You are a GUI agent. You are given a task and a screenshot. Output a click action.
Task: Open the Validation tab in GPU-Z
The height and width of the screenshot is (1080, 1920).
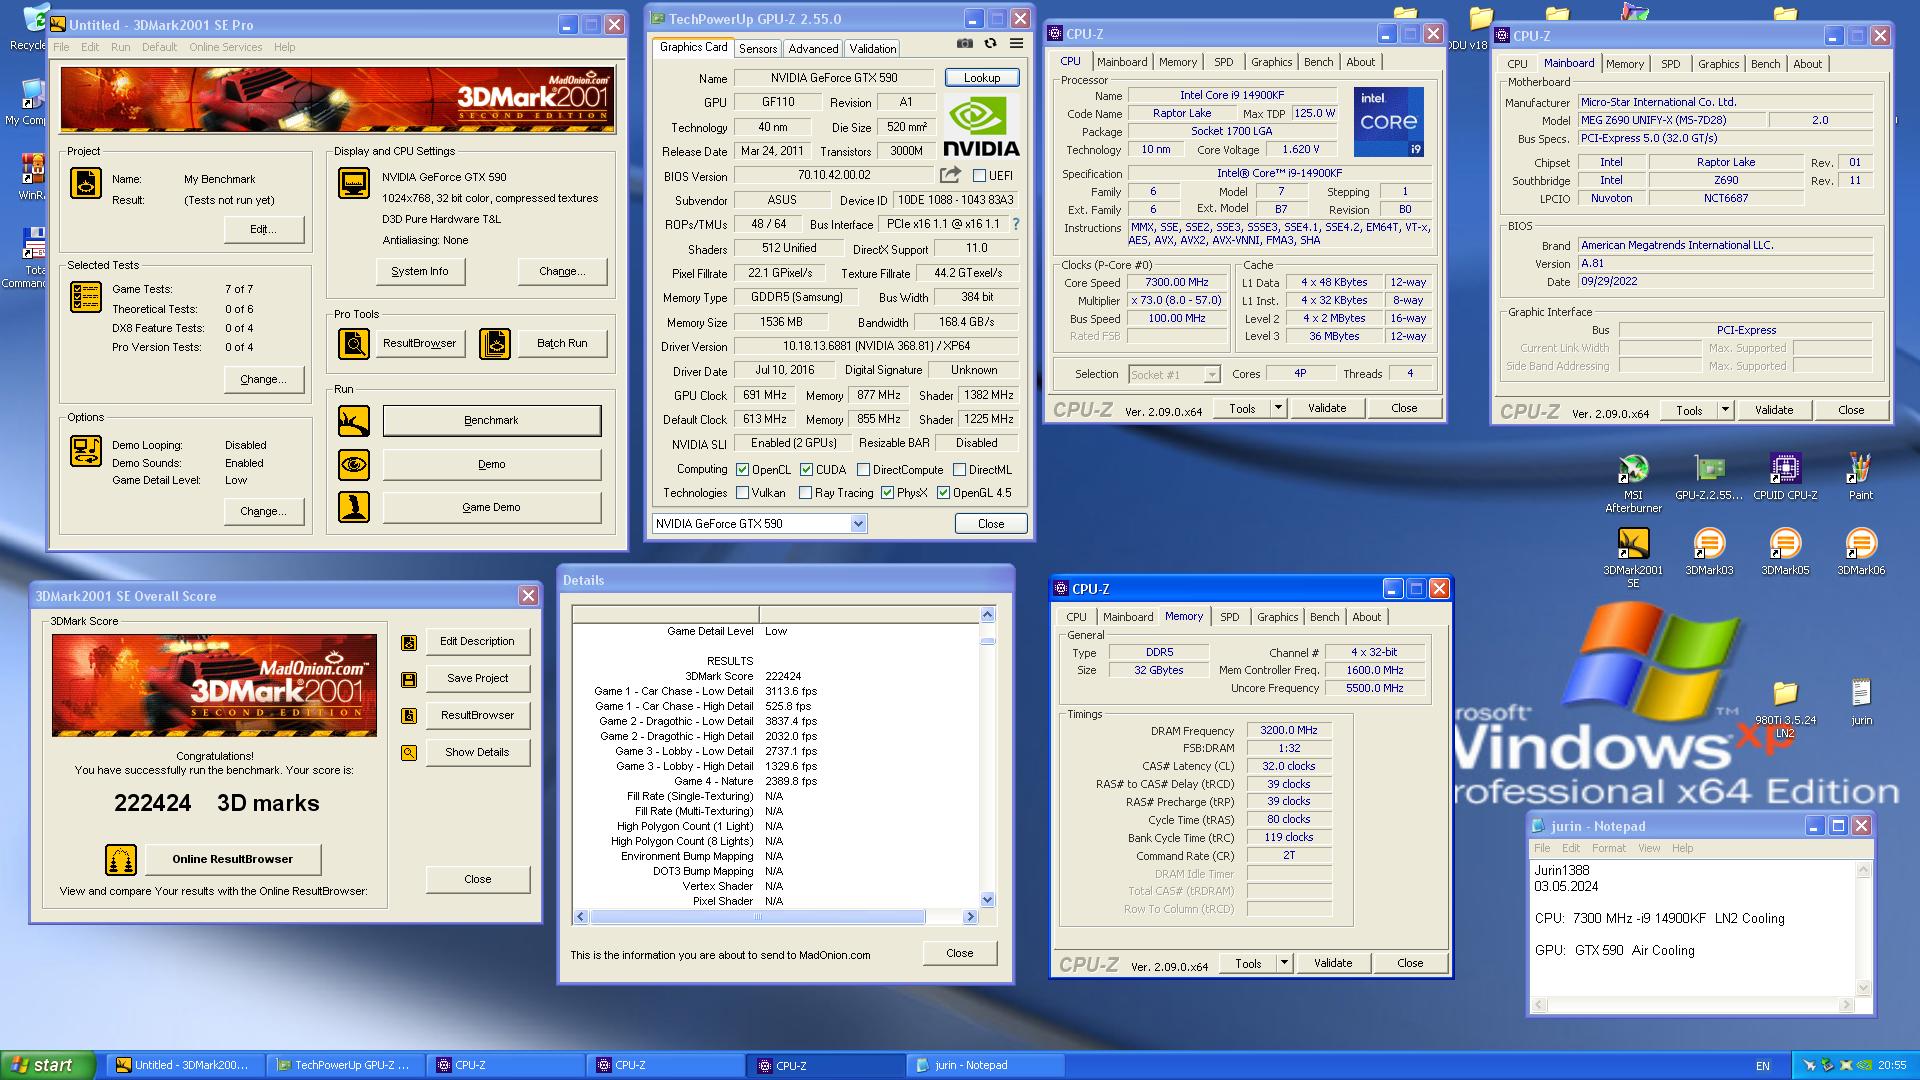873,49
